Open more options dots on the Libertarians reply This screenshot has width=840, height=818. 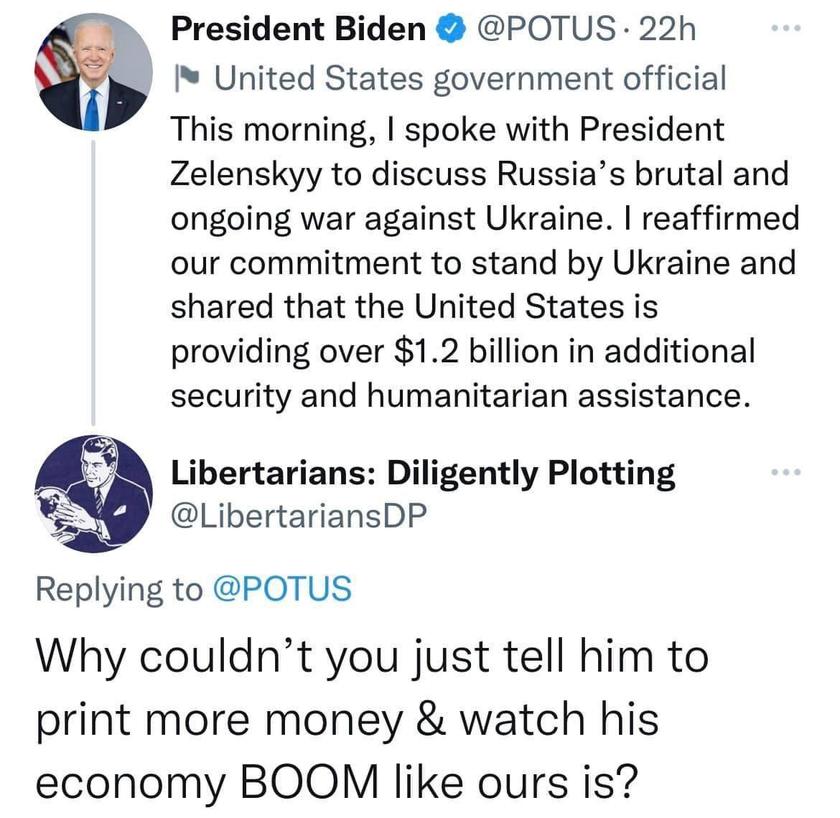786,472
